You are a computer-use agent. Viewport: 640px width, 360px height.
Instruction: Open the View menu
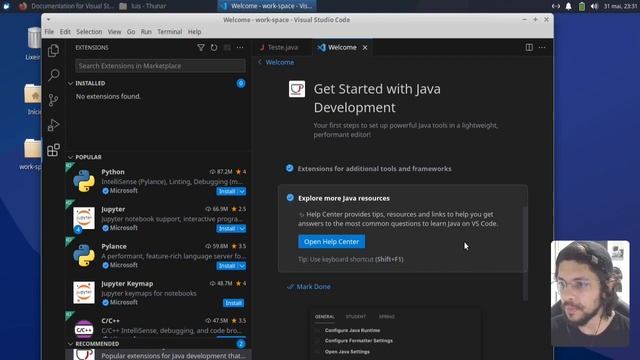(x=114, y=32)
